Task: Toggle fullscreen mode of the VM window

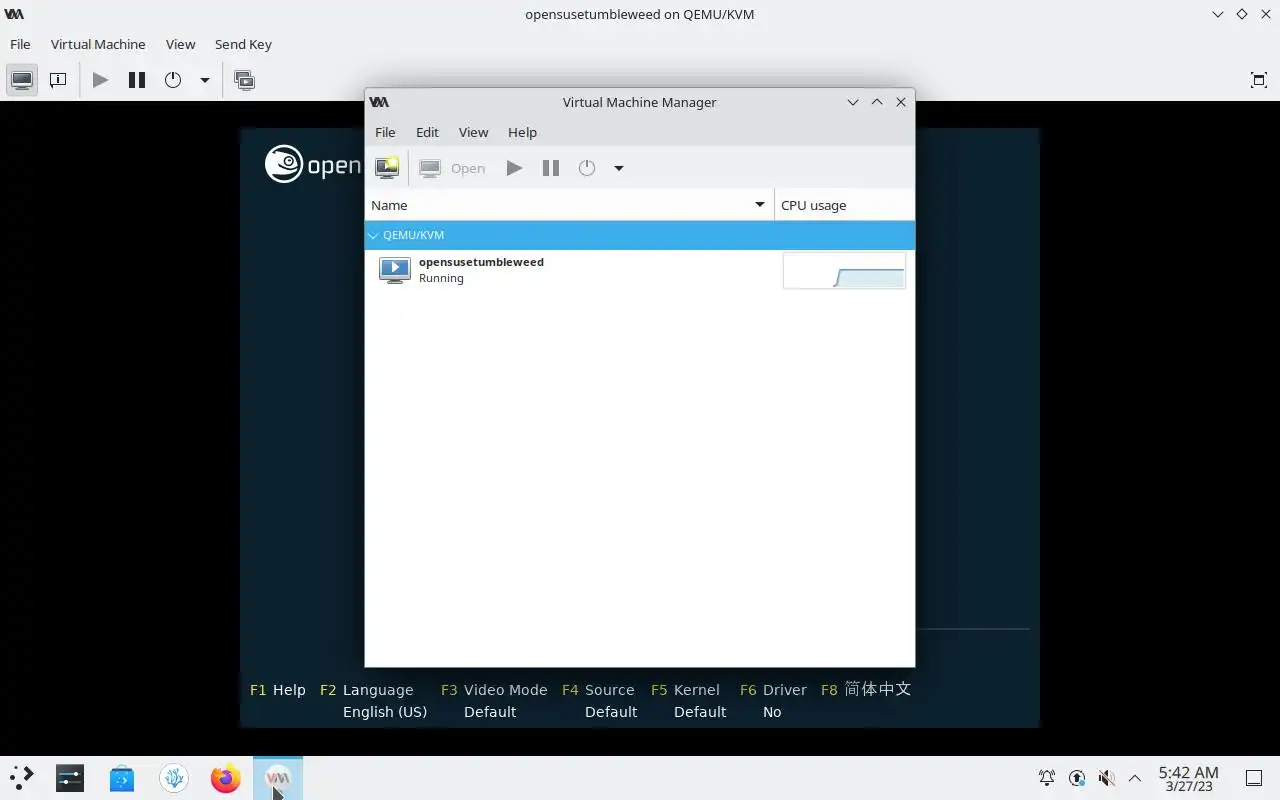Action: click(x=1259, y=80)
